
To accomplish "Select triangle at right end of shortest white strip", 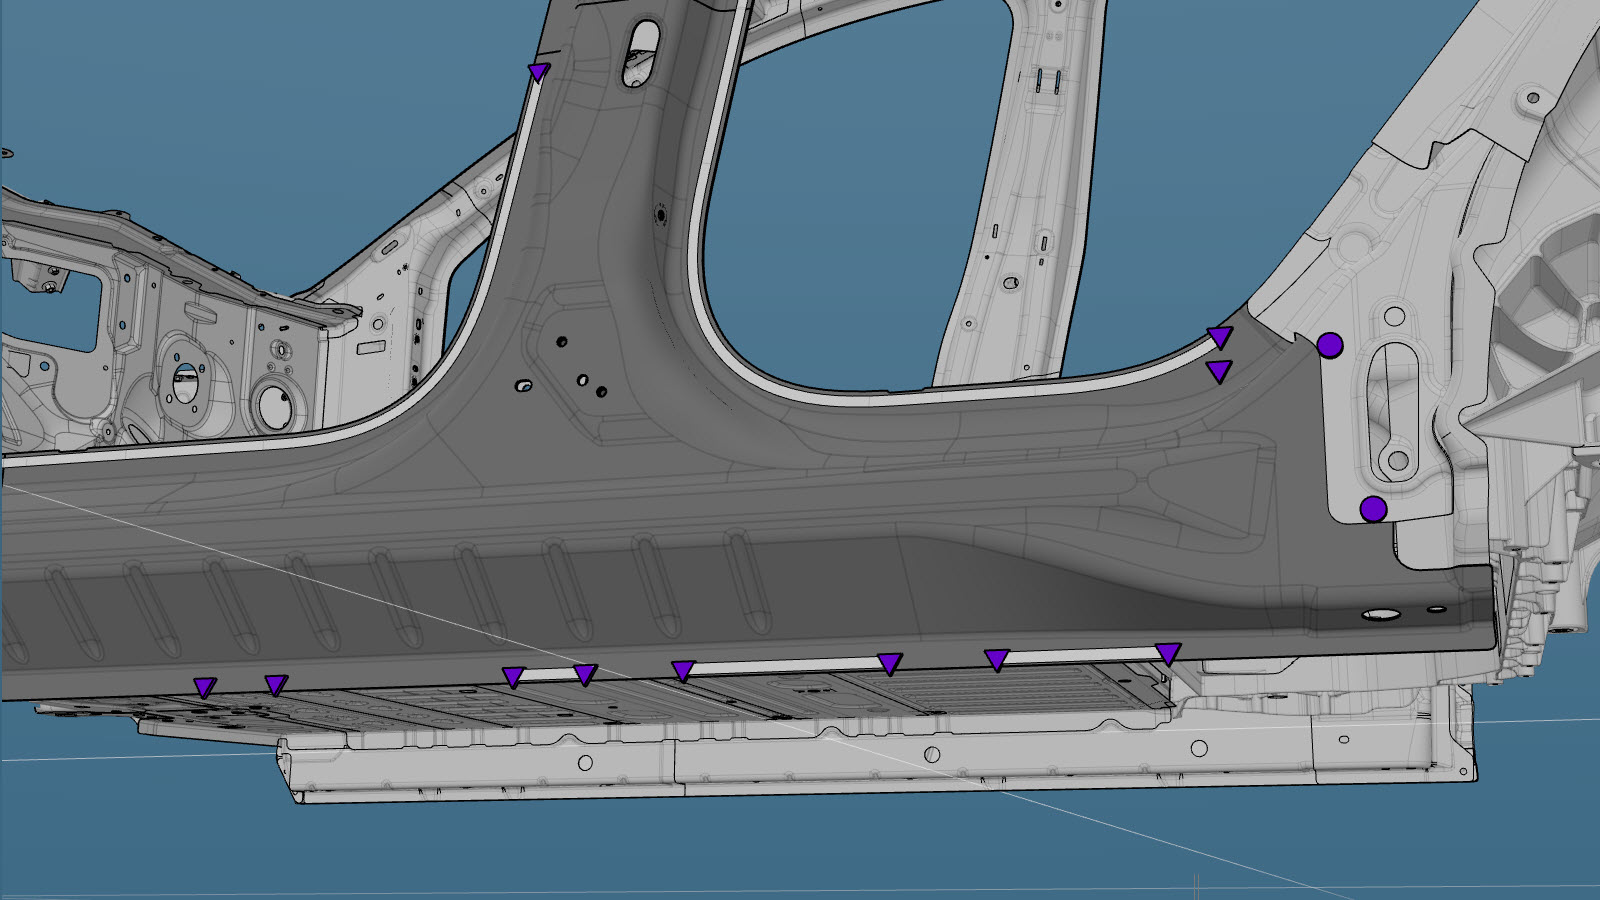I will [585, 674].
